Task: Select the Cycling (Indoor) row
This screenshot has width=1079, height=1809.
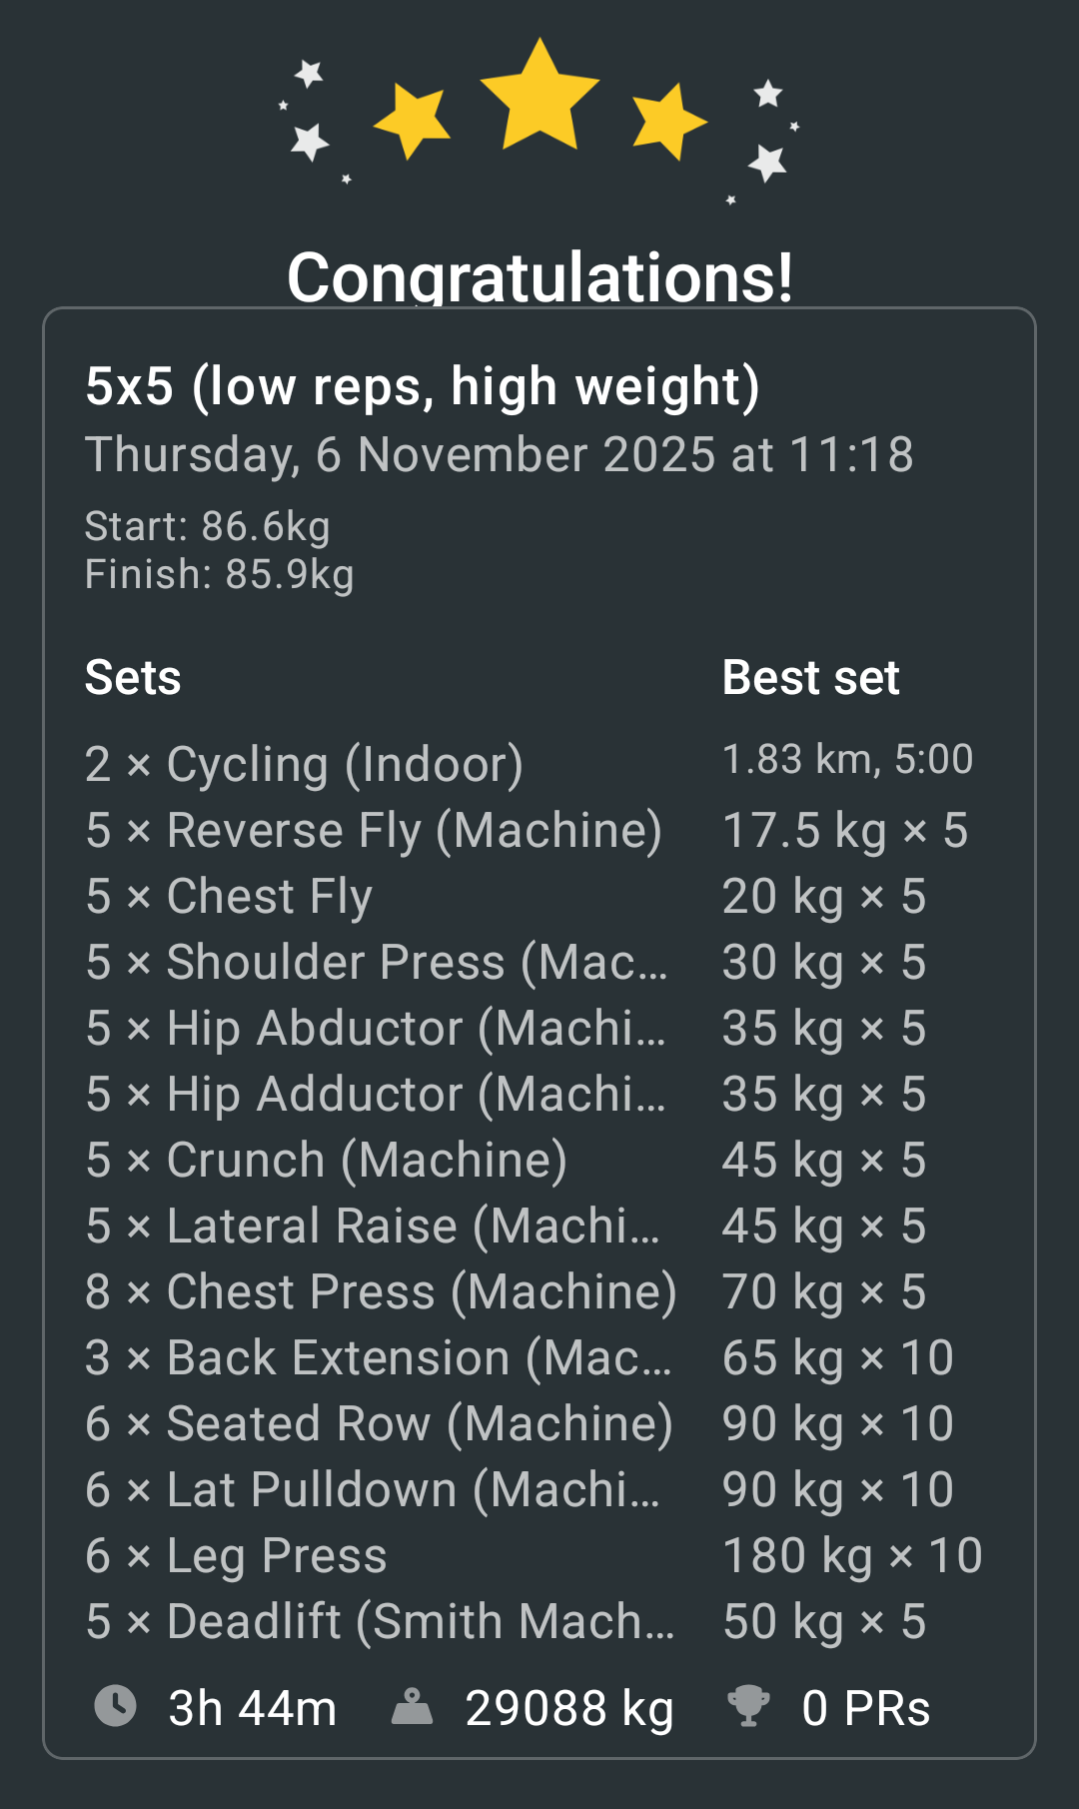Action: click(x=304, y=764)
